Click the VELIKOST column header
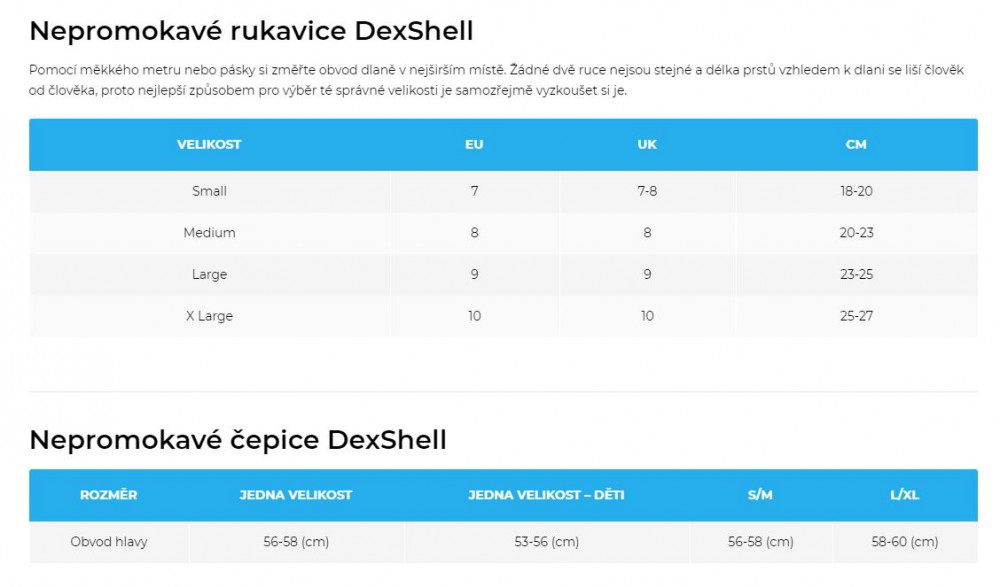Image resolution: width=1000 pixels, height=587 pixels. click(x=209, y=145)
